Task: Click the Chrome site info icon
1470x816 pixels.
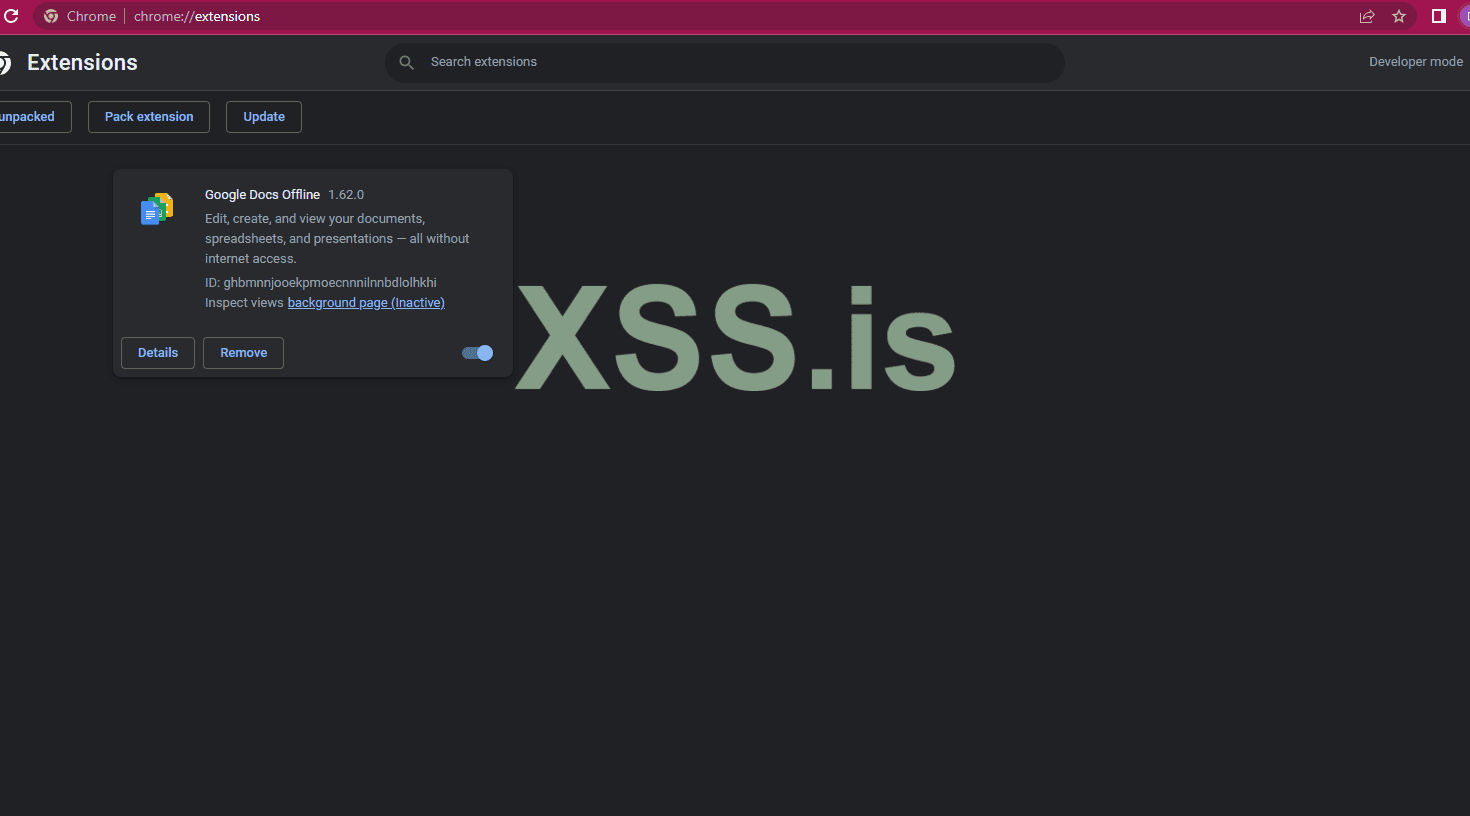Action: [x=51, y=16]
